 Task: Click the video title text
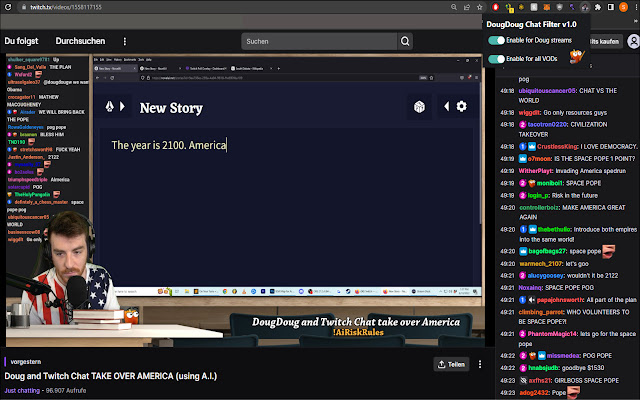tap(111, 376)
